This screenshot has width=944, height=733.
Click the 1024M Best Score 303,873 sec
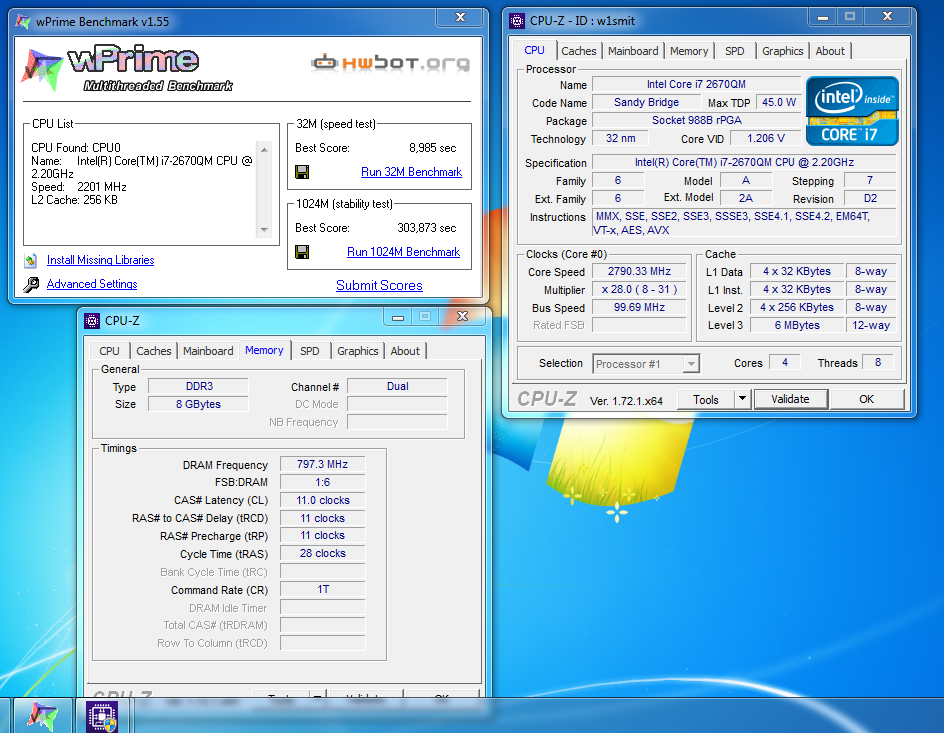click(x=426, y=228)
